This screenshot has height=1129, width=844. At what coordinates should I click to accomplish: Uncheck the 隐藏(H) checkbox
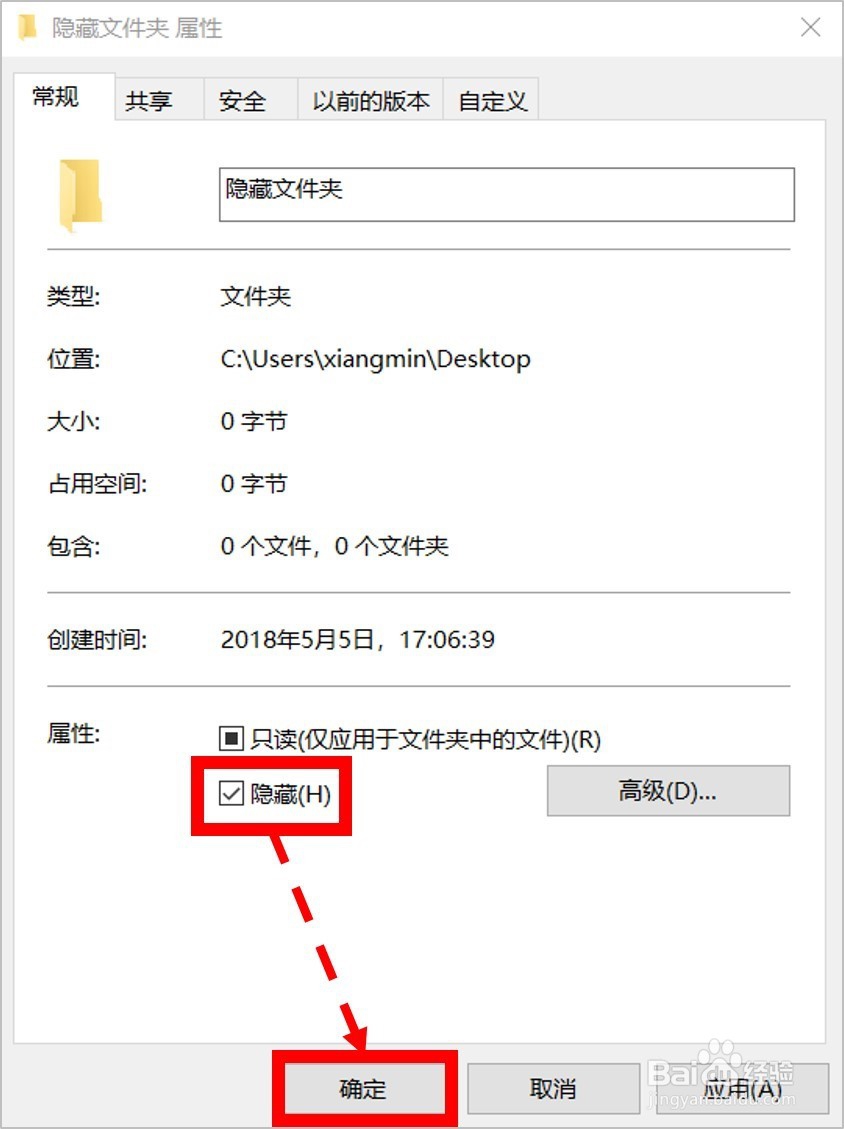[x=231, y=794]
